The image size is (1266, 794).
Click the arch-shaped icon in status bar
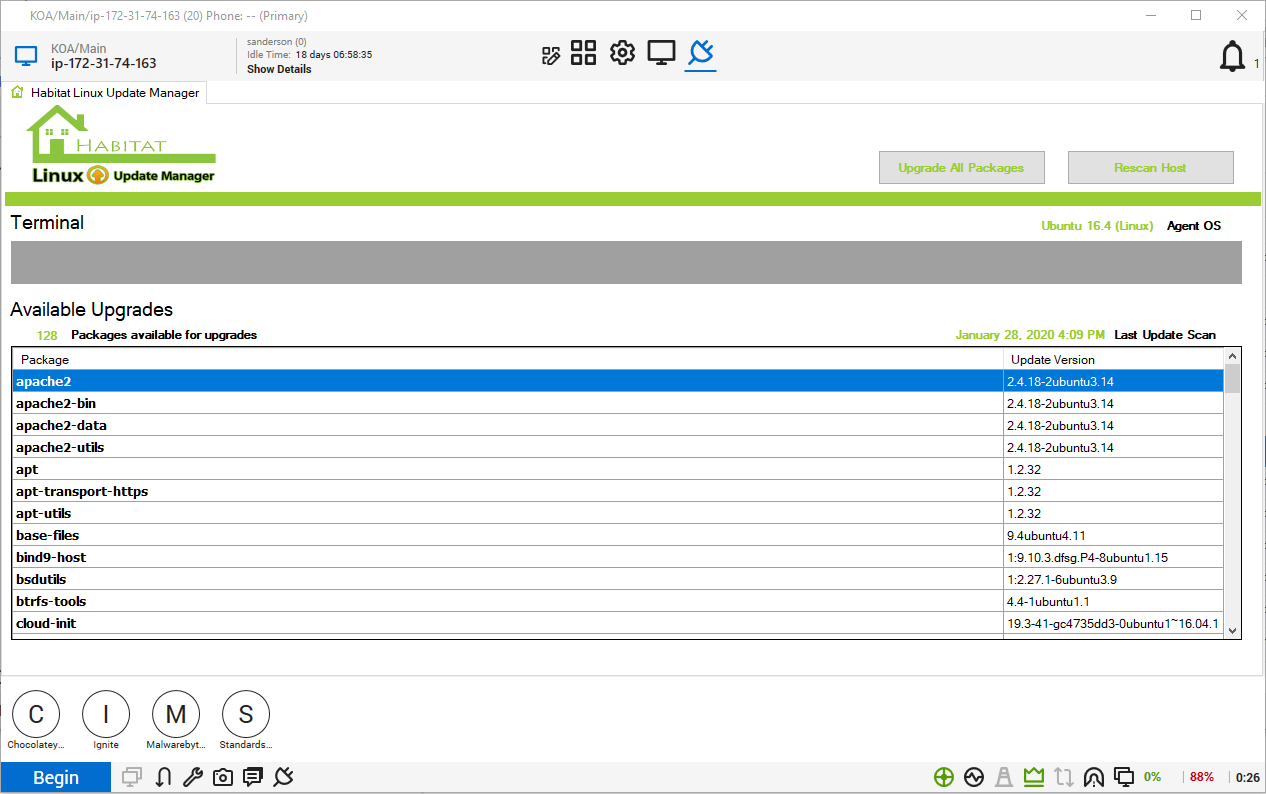1094,777
